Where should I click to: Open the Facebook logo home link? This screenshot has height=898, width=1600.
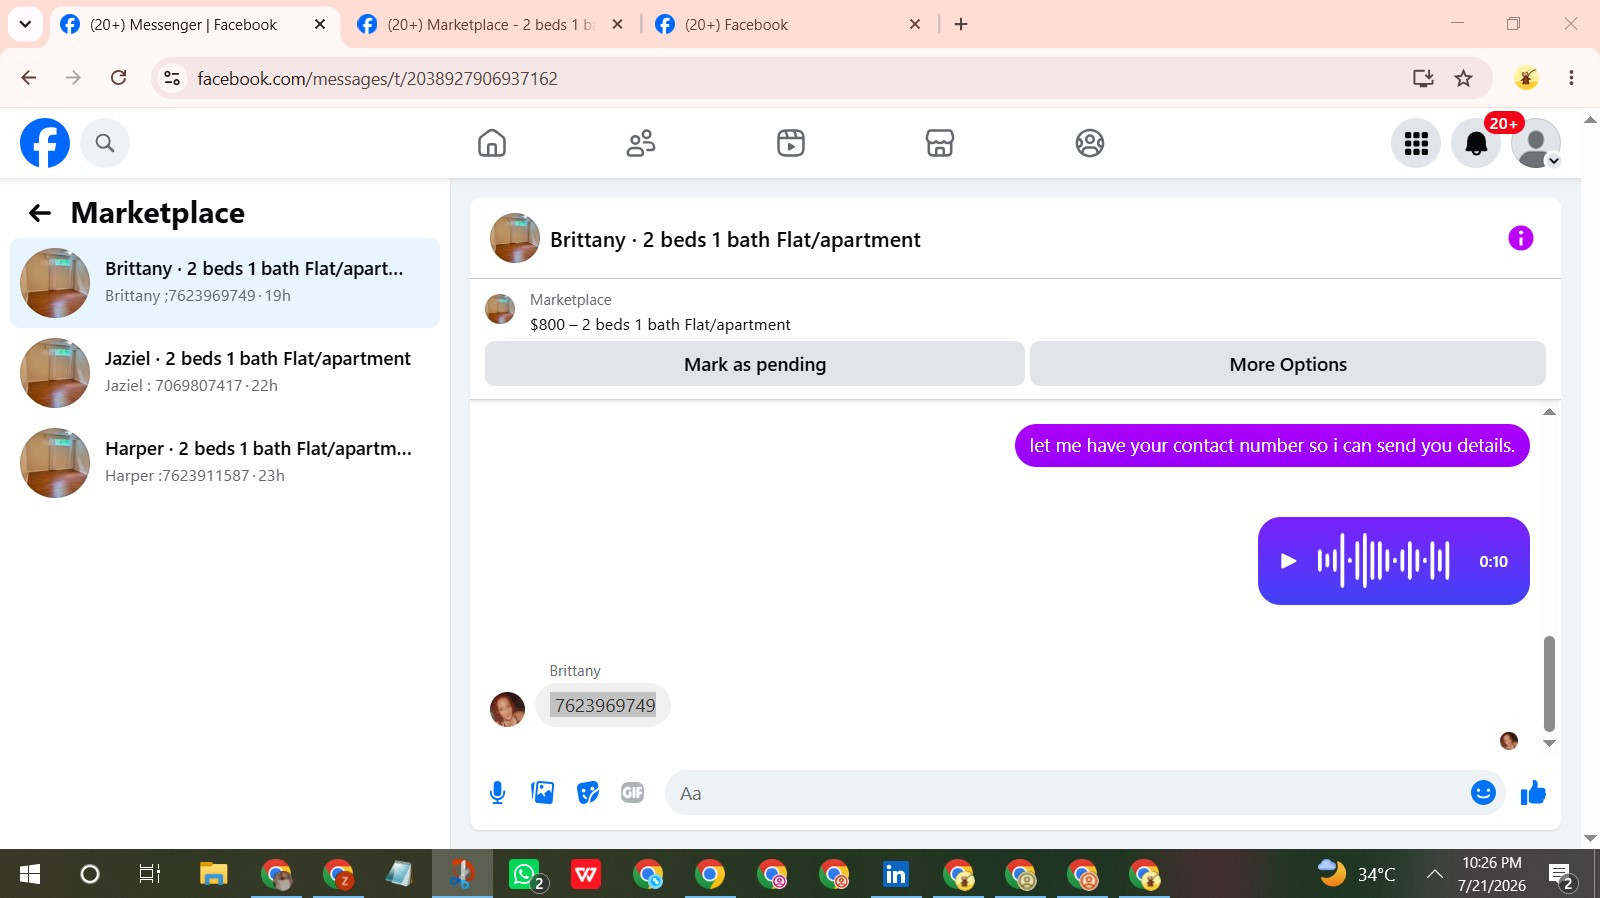(x=45, y=143)
